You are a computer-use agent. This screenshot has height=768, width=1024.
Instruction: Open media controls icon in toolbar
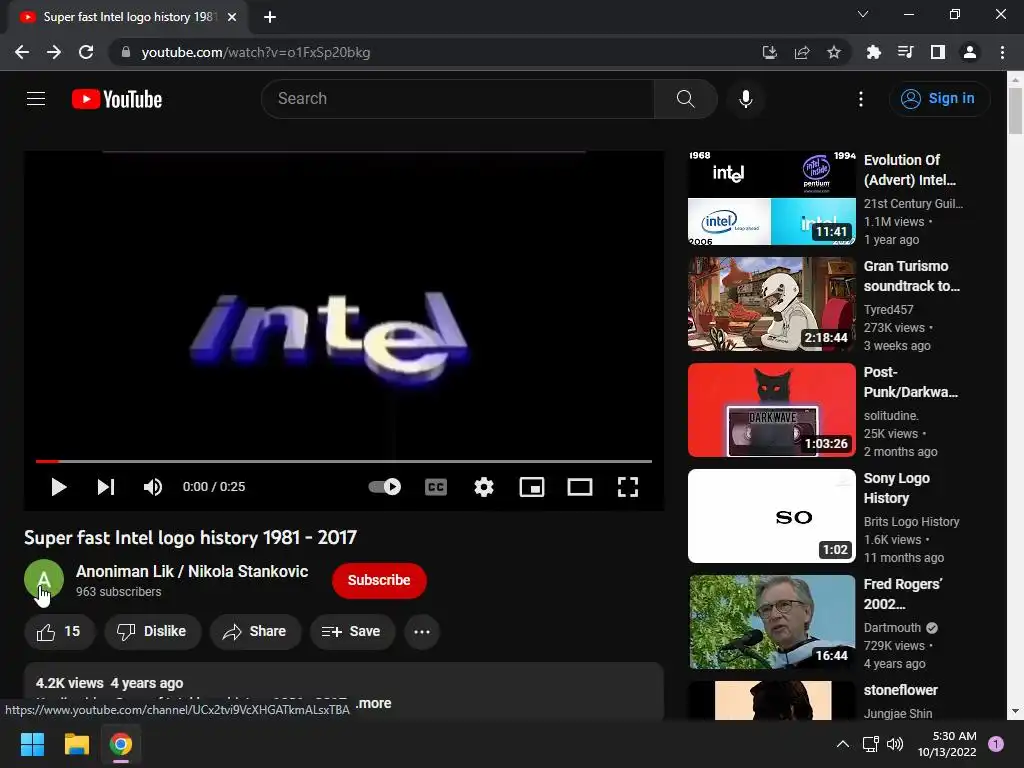pos(906,52)
